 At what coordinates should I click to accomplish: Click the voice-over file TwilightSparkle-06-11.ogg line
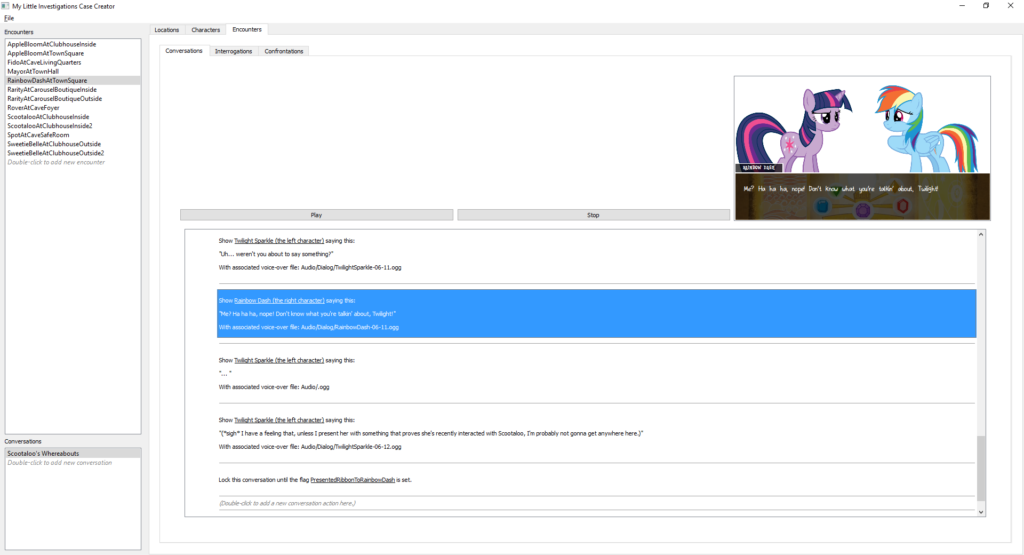tap(310, 268)
